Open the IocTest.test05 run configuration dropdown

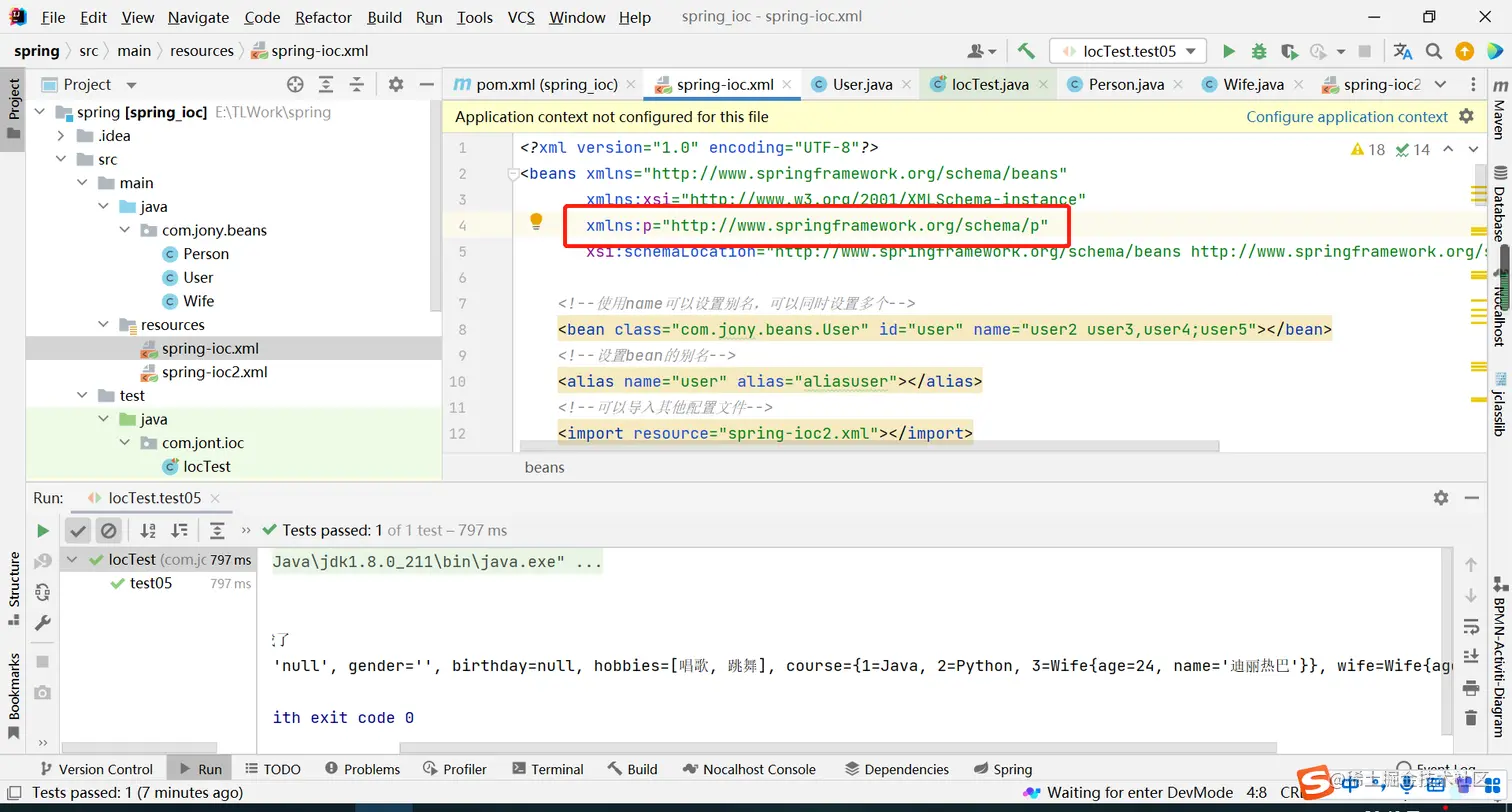[x=1128, y=51]
